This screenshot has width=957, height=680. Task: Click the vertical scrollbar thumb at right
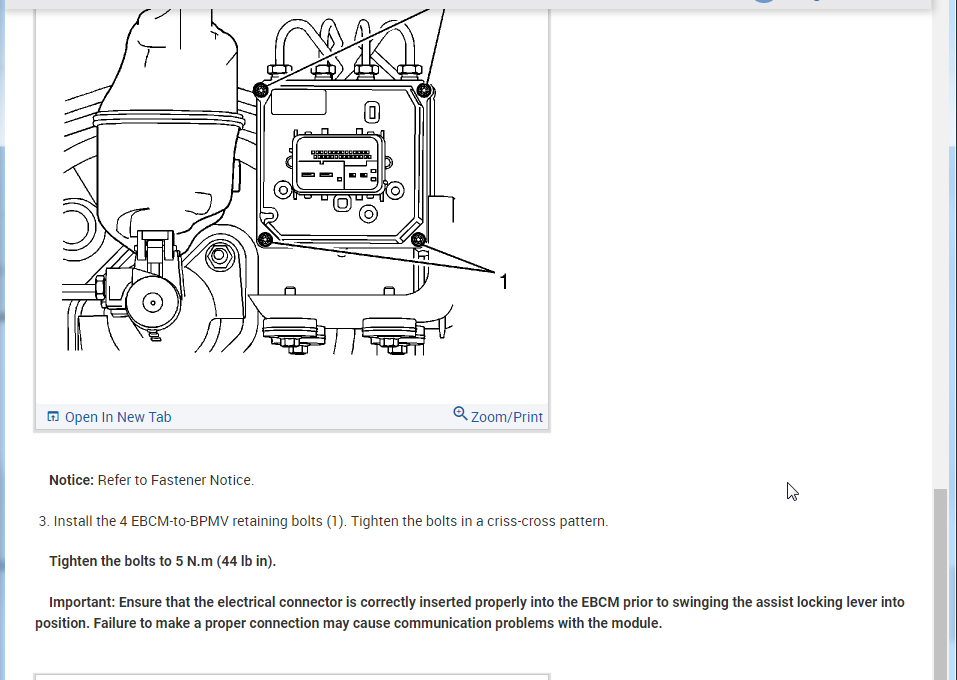tap(942, 583)
